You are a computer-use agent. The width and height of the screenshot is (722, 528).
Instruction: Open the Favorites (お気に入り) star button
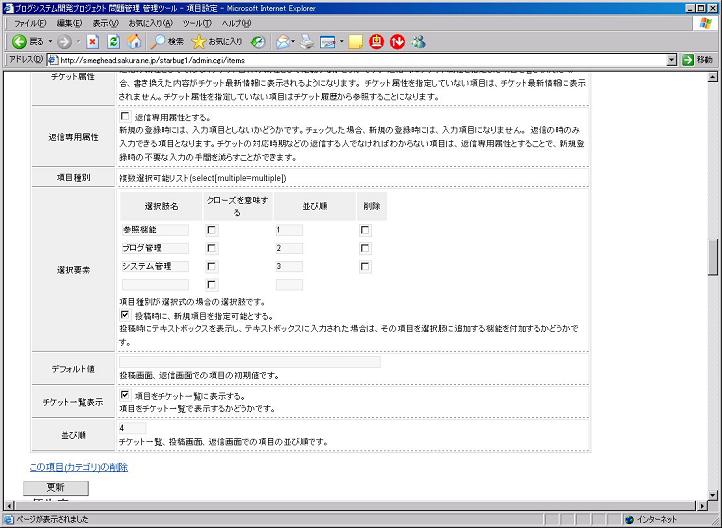217,42
